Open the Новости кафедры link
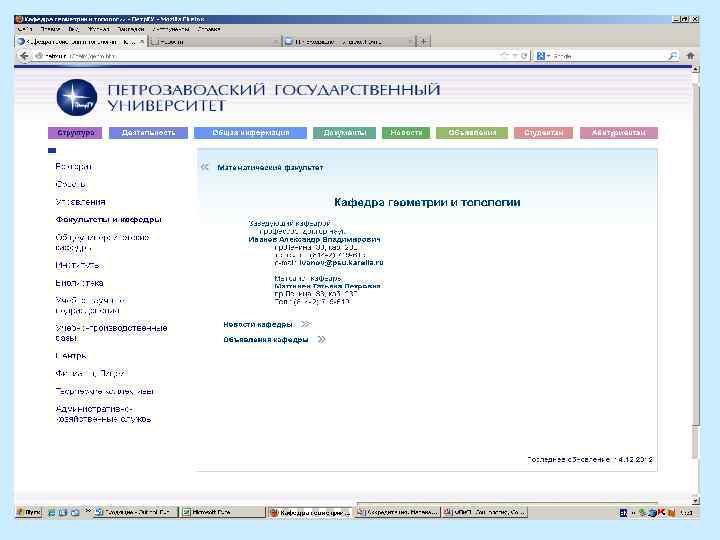720x540 pixels. [258, 324]
